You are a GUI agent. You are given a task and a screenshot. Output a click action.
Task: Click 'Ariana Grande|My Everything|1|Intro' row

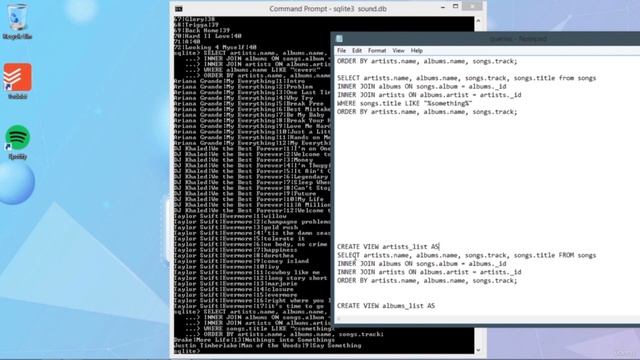(239, 81)
